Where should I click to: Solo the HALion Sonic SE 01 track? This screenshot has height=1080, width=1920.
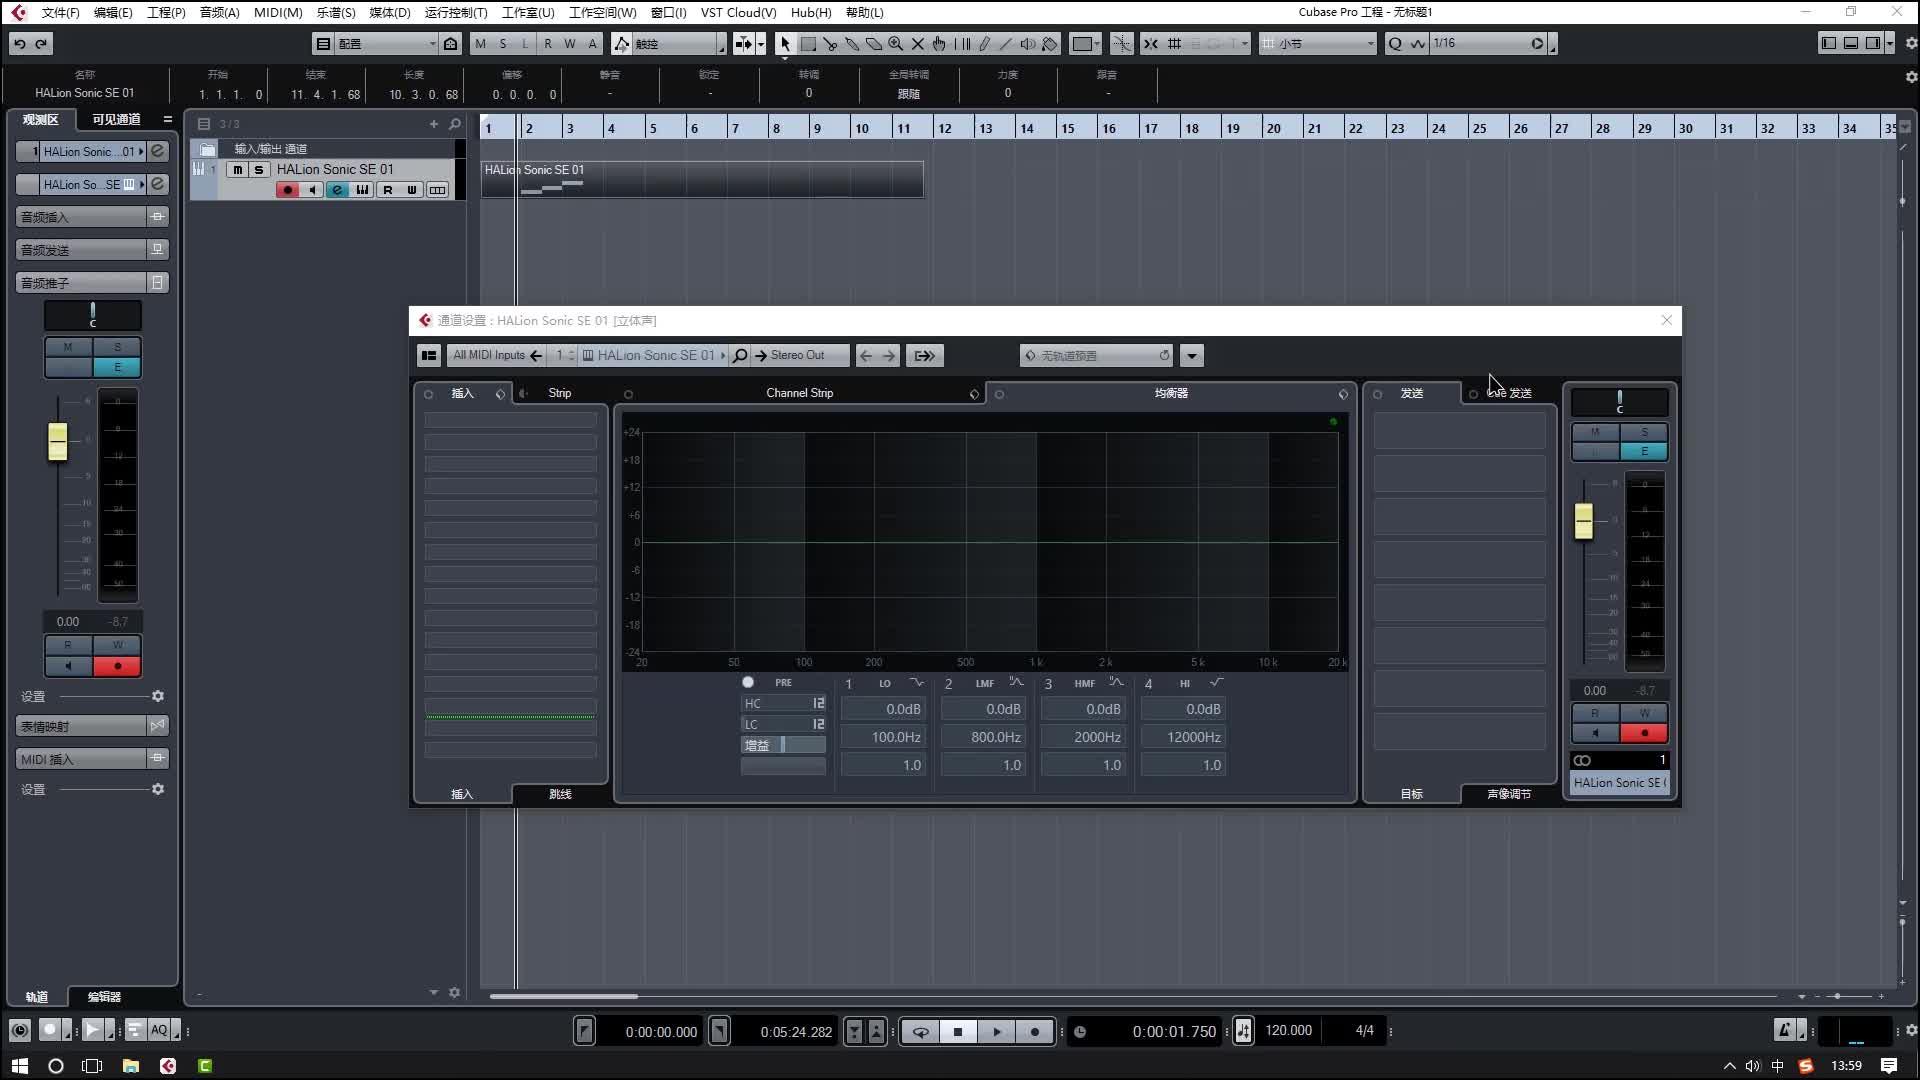(x=259, y=170)
